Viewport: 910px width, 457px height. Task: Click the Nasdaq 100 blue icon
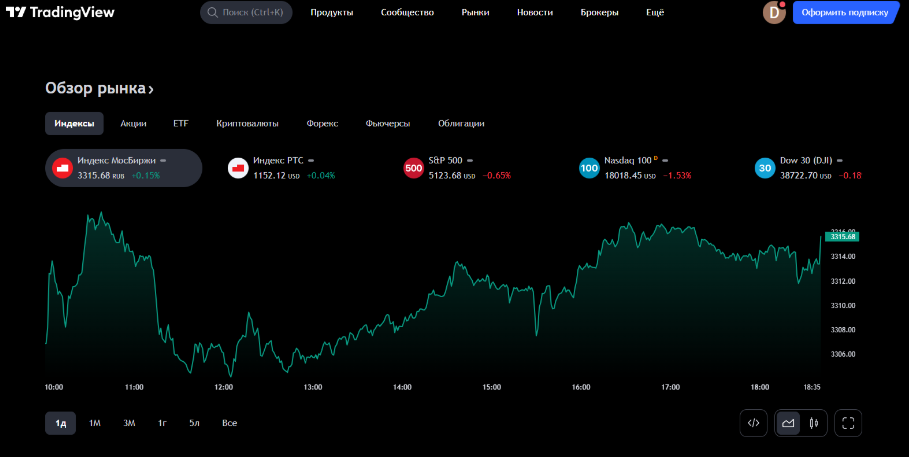coord(589,168)
